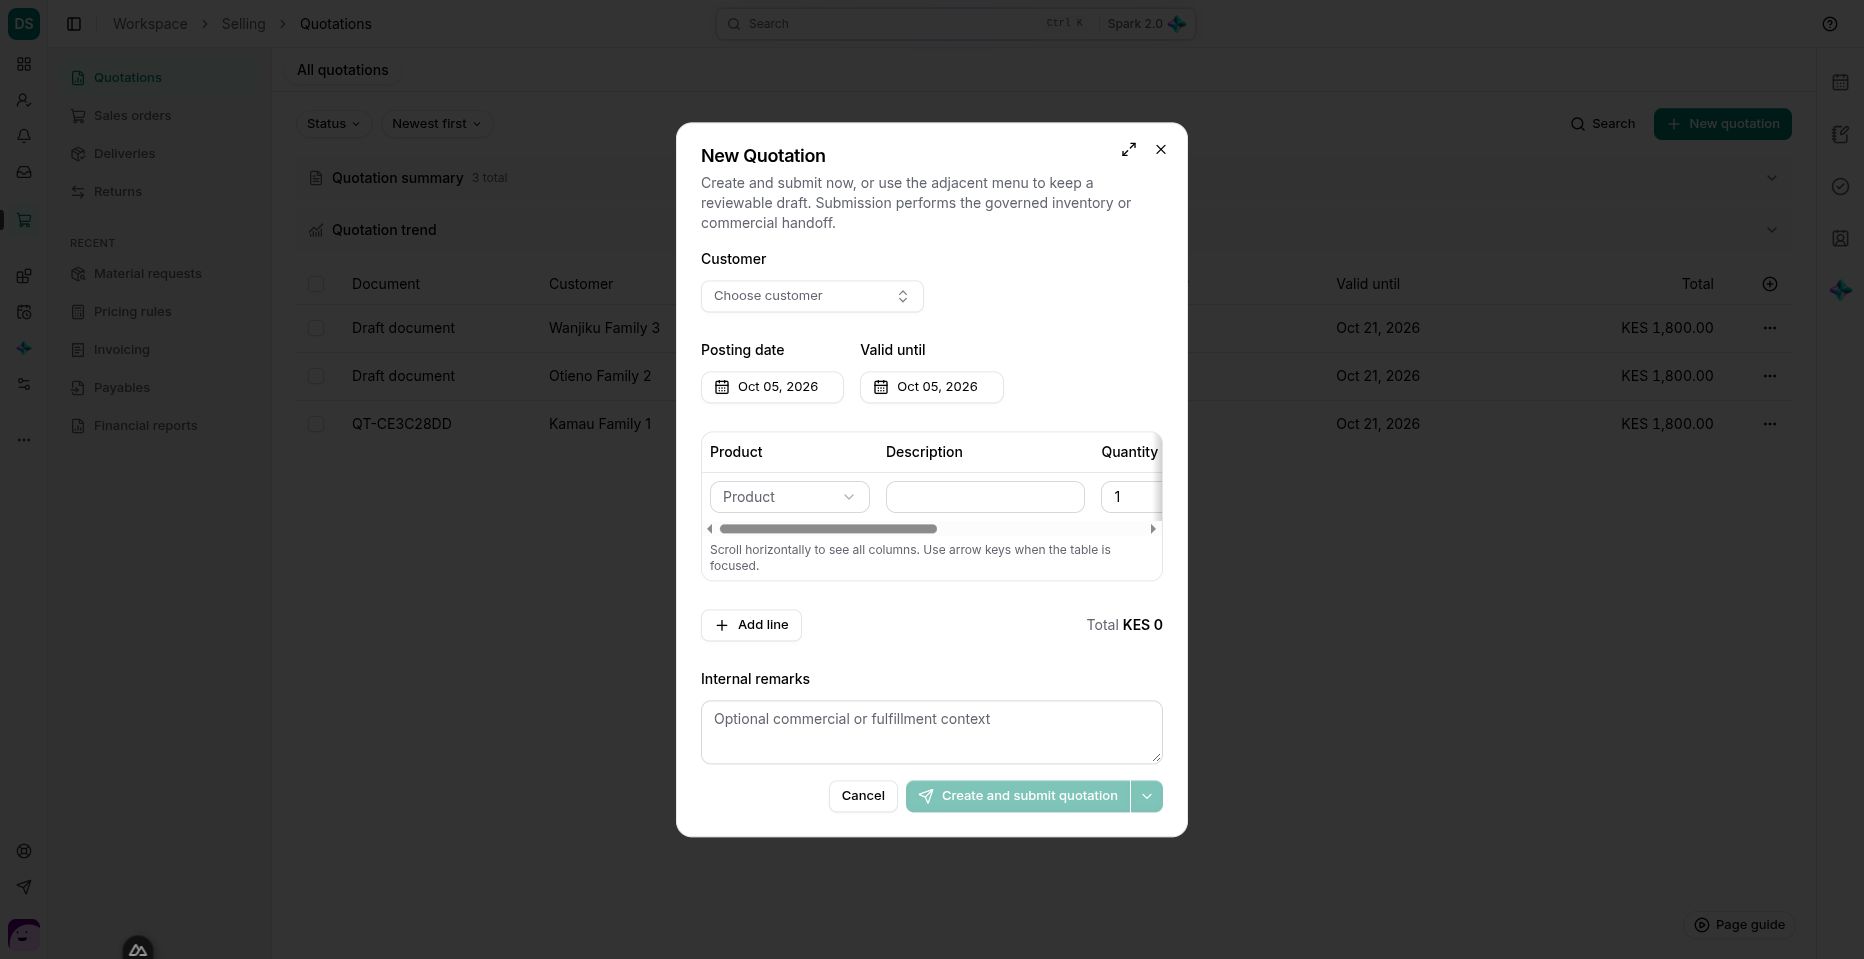The width and height of the screenshot is (1864, 959).
Task: Toggle the select-all checkbox in the table header
Action: click(x=316, y=284)
